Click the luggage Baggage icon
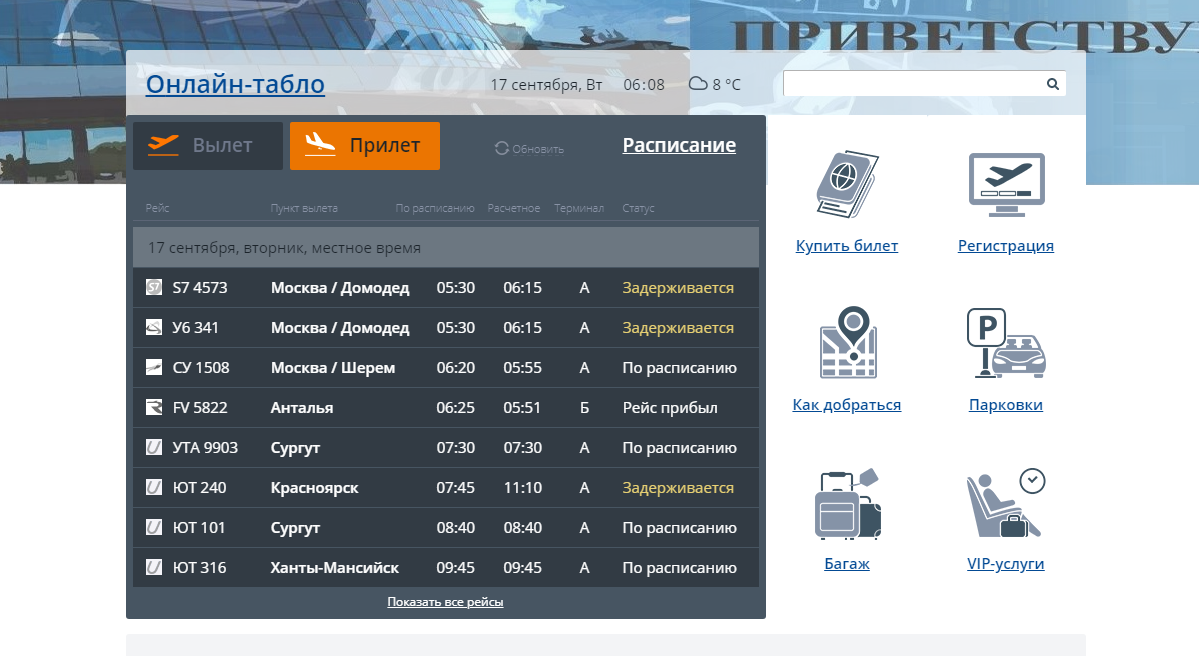 (847, 504)
